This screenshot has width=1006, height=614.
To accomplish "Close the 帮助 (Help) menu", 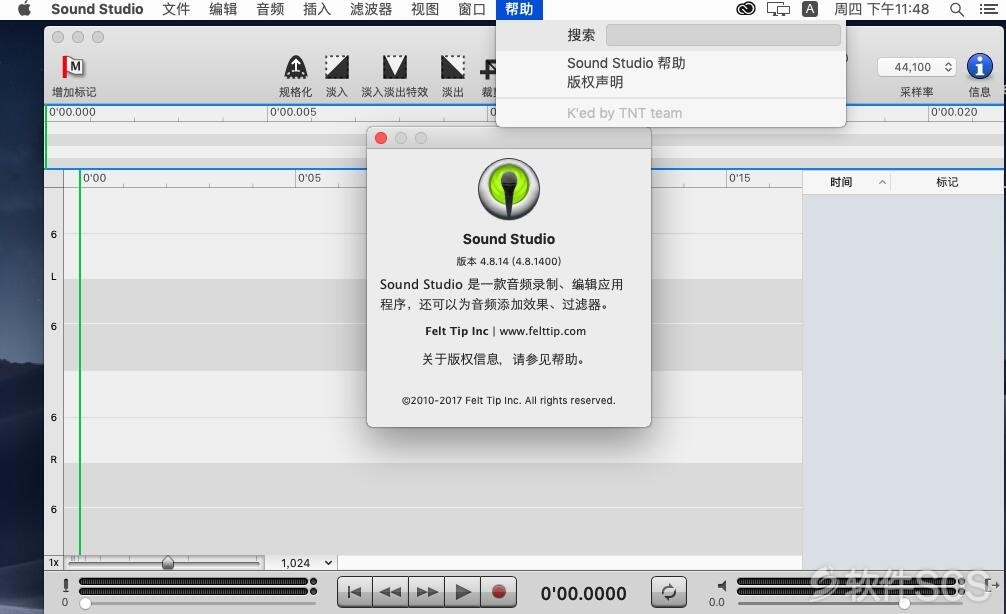I will pos(519,9).
